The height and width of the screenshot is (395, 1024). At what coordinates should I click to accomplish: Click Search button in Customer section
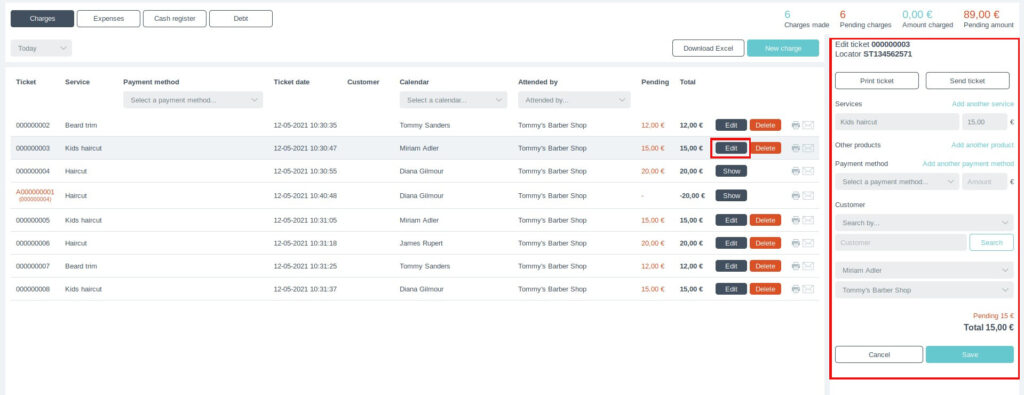pyautogui.click(x=991, y=243)
